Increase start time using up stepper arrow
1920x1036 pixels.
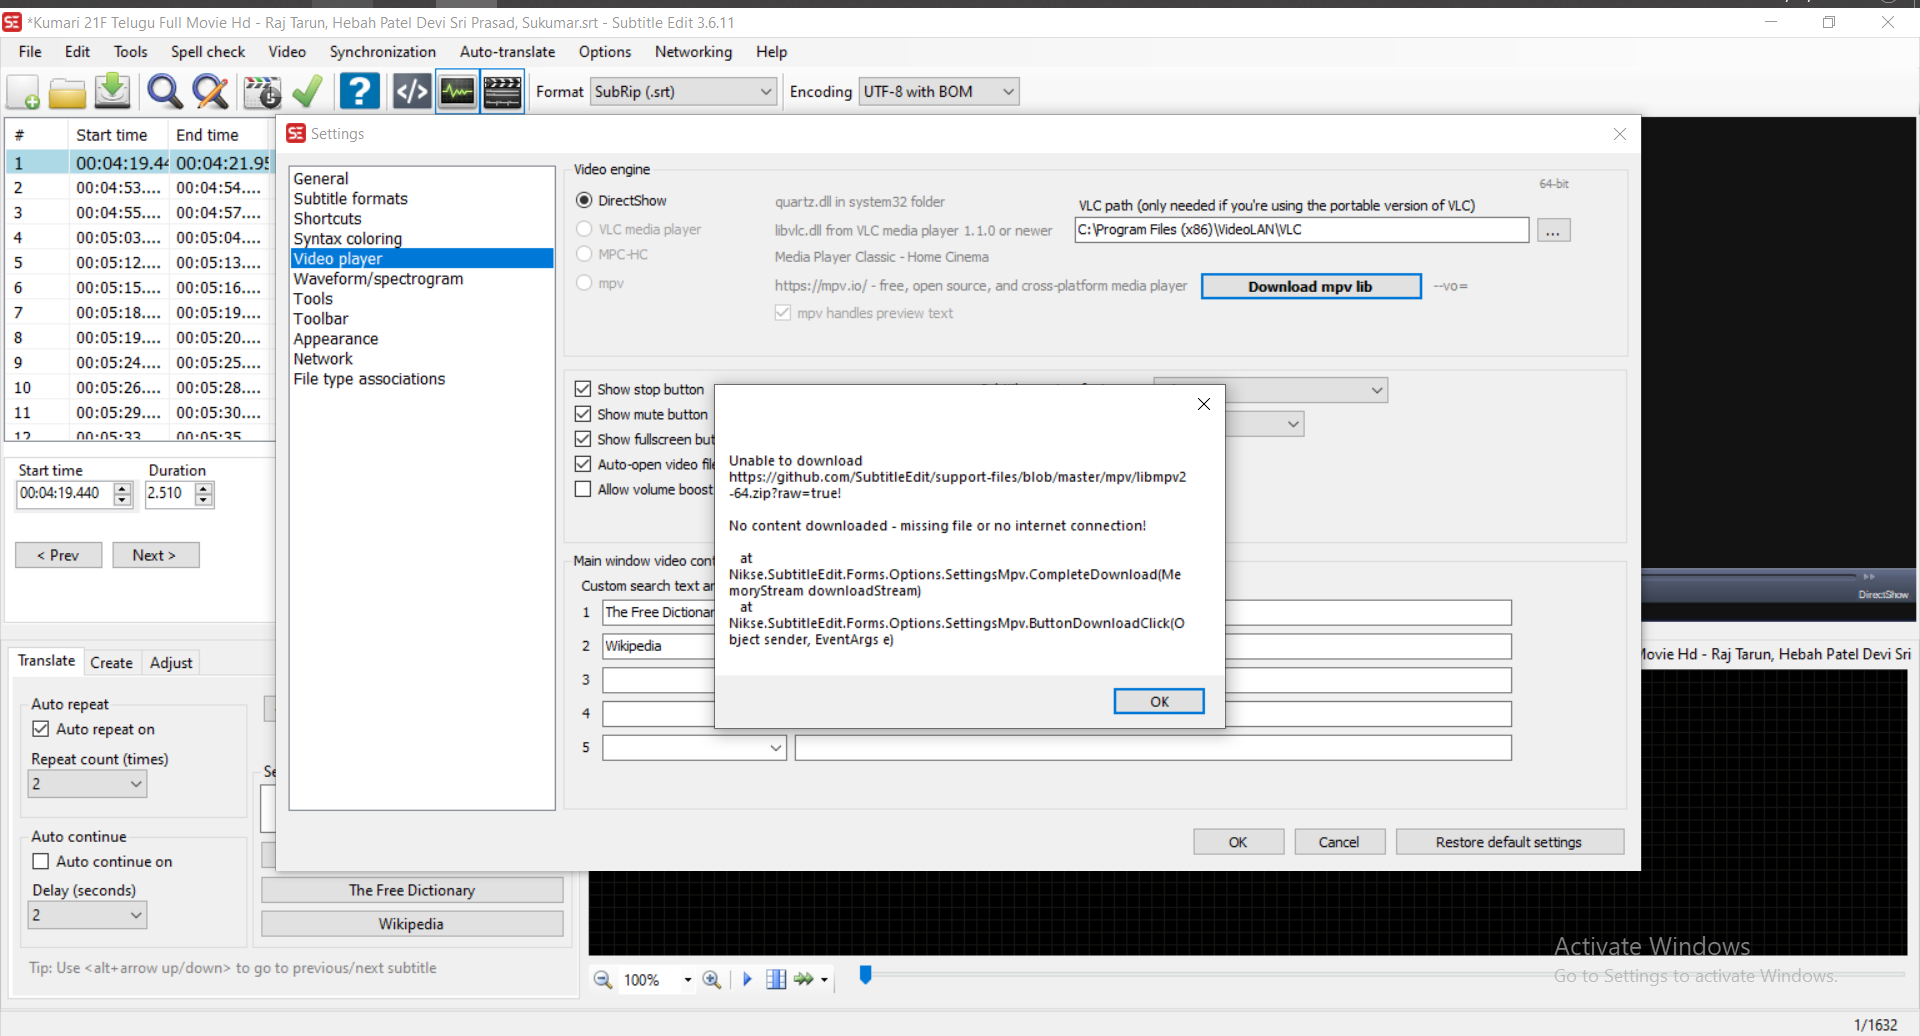pos(122,487)
